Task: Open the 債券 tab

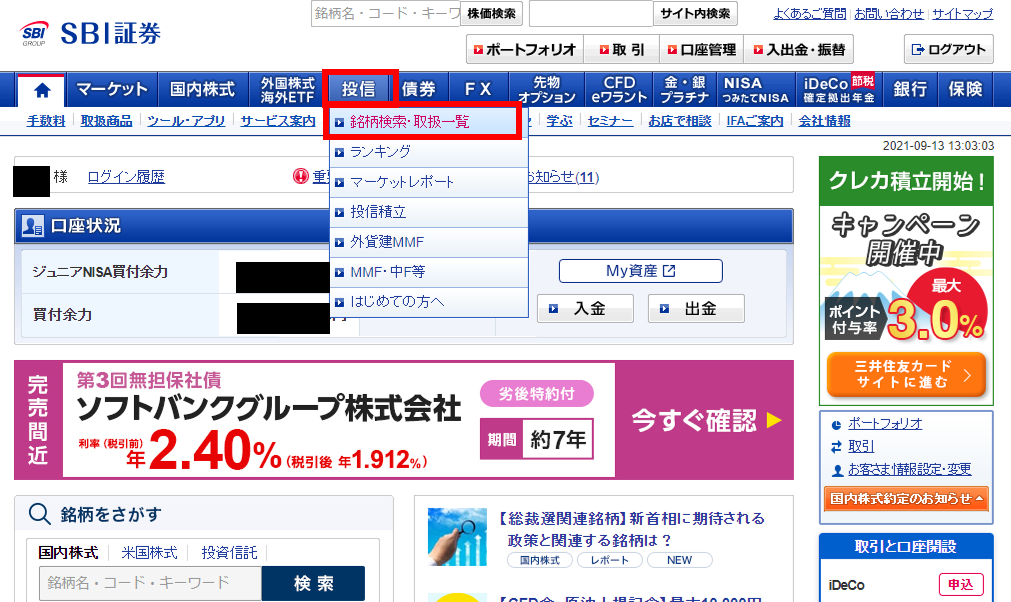Action: click(418, 89)
